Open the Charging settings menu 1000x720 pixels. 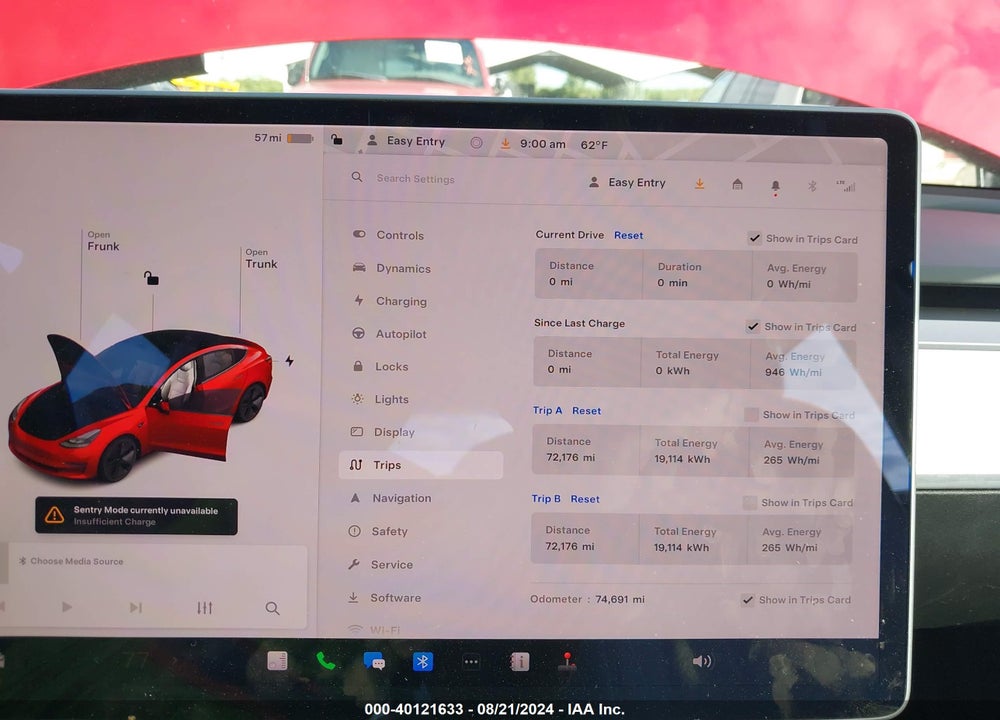point(390,301)
